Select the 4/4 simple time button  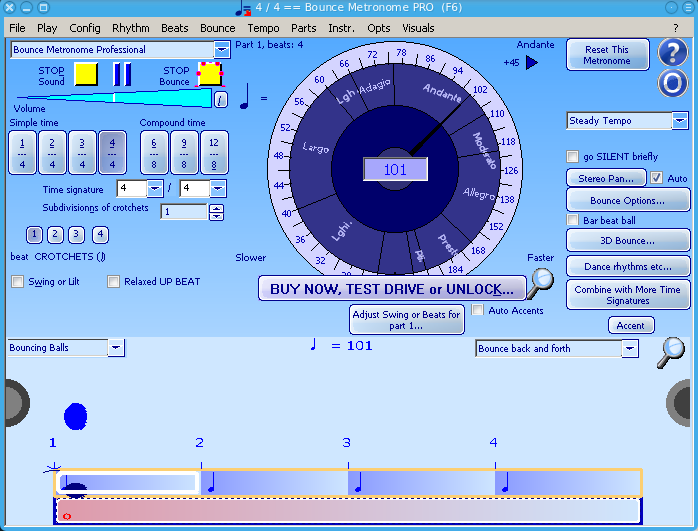(112, 153)
